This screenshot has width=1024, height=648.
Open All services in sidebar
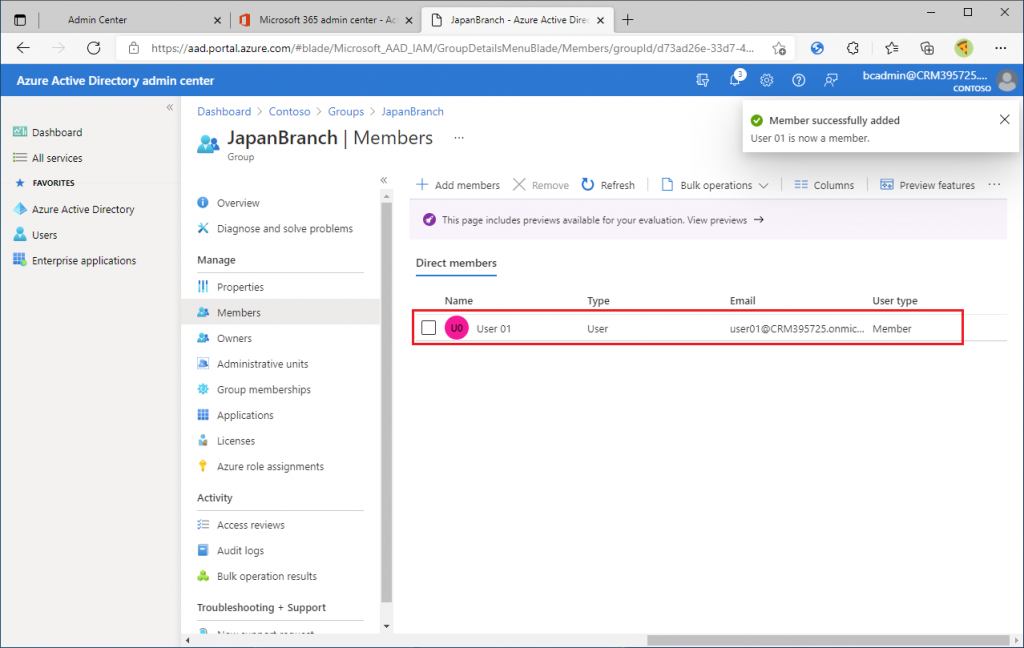click(57, 158)
